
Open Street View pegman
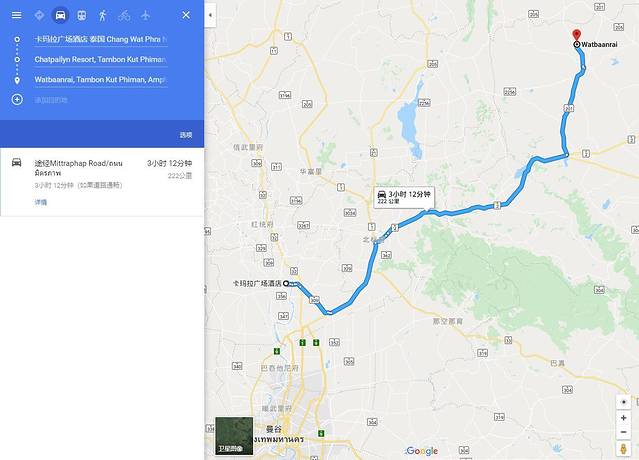(x=623, y=449)
